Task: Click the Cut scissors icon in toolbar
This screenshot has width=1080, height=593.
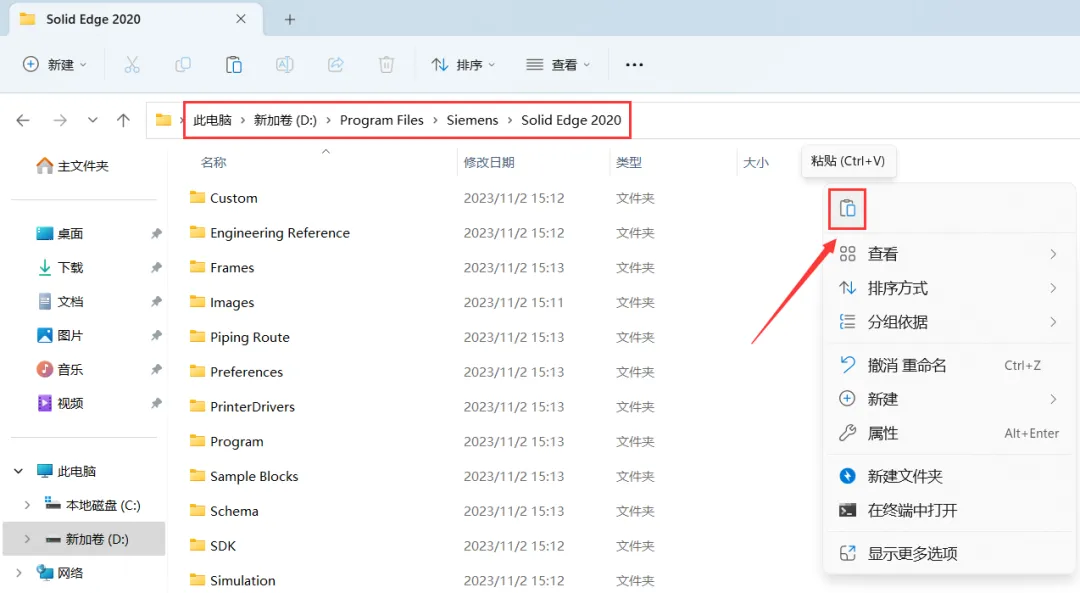Action: [132, 65]
